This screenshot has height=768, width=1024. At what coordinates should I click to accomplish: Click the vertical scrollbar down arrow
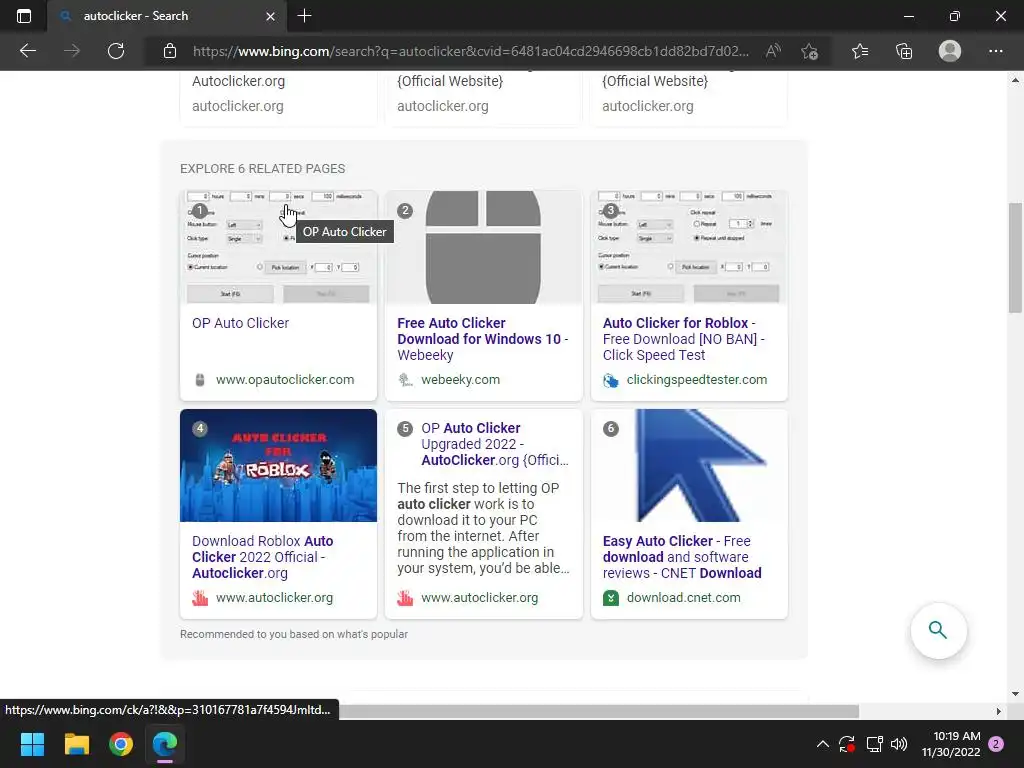tap(1015, 694)
